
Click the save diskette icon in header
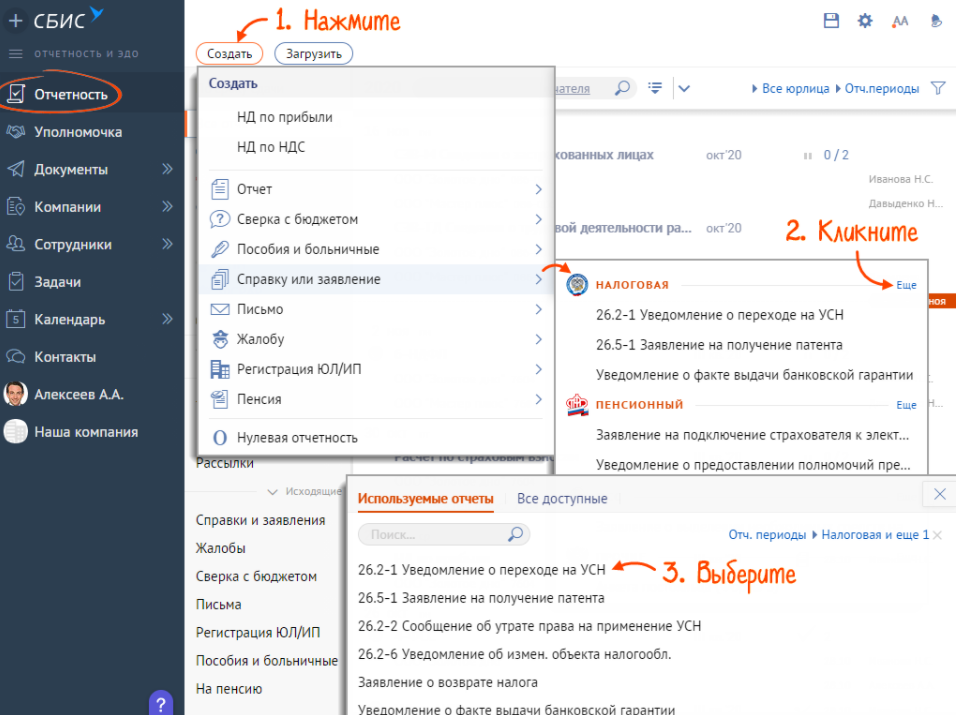click(x=831, y=21)
